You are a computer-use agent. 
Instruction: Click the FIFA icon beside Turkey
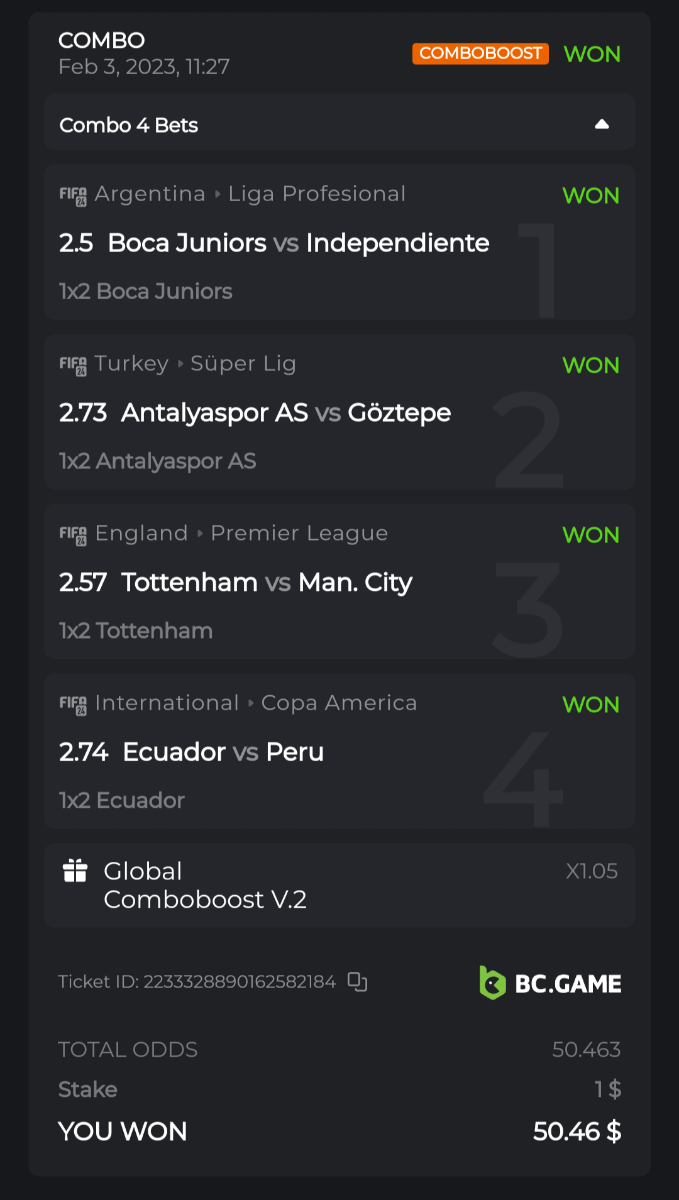(x=73, y=365)
